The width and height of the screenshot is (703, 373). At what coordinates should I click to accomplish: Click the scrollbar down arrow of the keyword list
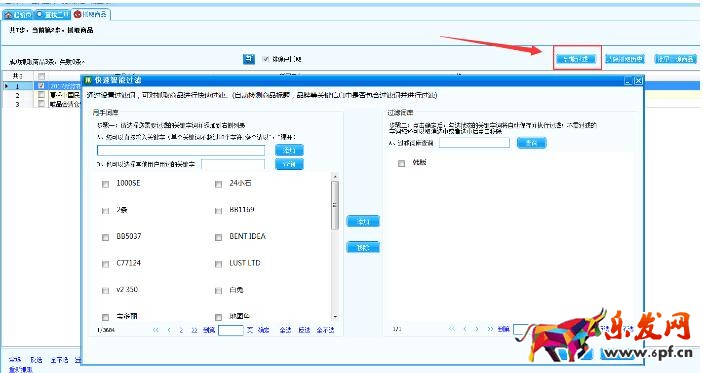335,317
